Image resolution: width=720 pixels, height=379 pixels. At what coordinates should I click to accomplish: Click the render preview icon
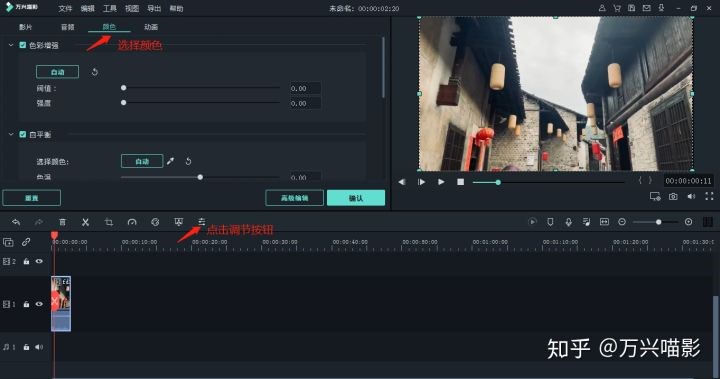coord(532,222)
